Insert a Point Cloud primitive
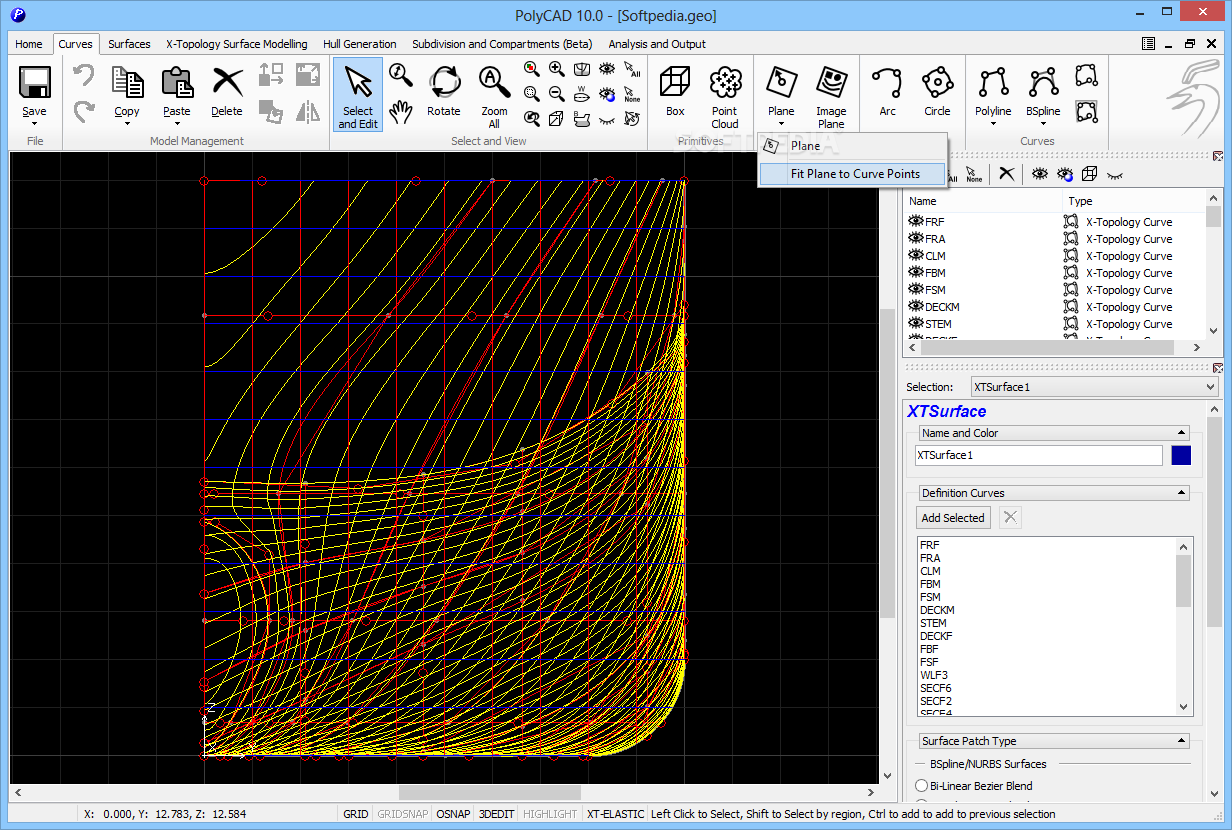 click(x=725, y=95)
